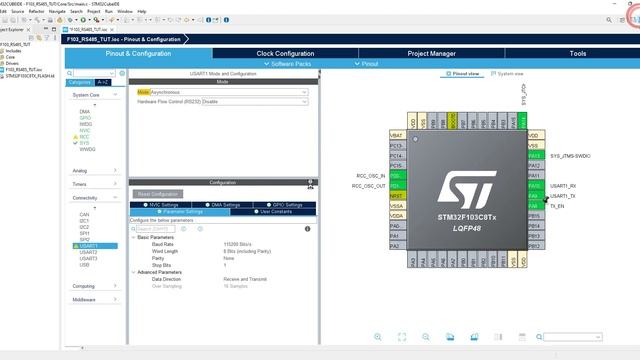
Task: Open the Project menu
Action: click(x=93, y=11)
